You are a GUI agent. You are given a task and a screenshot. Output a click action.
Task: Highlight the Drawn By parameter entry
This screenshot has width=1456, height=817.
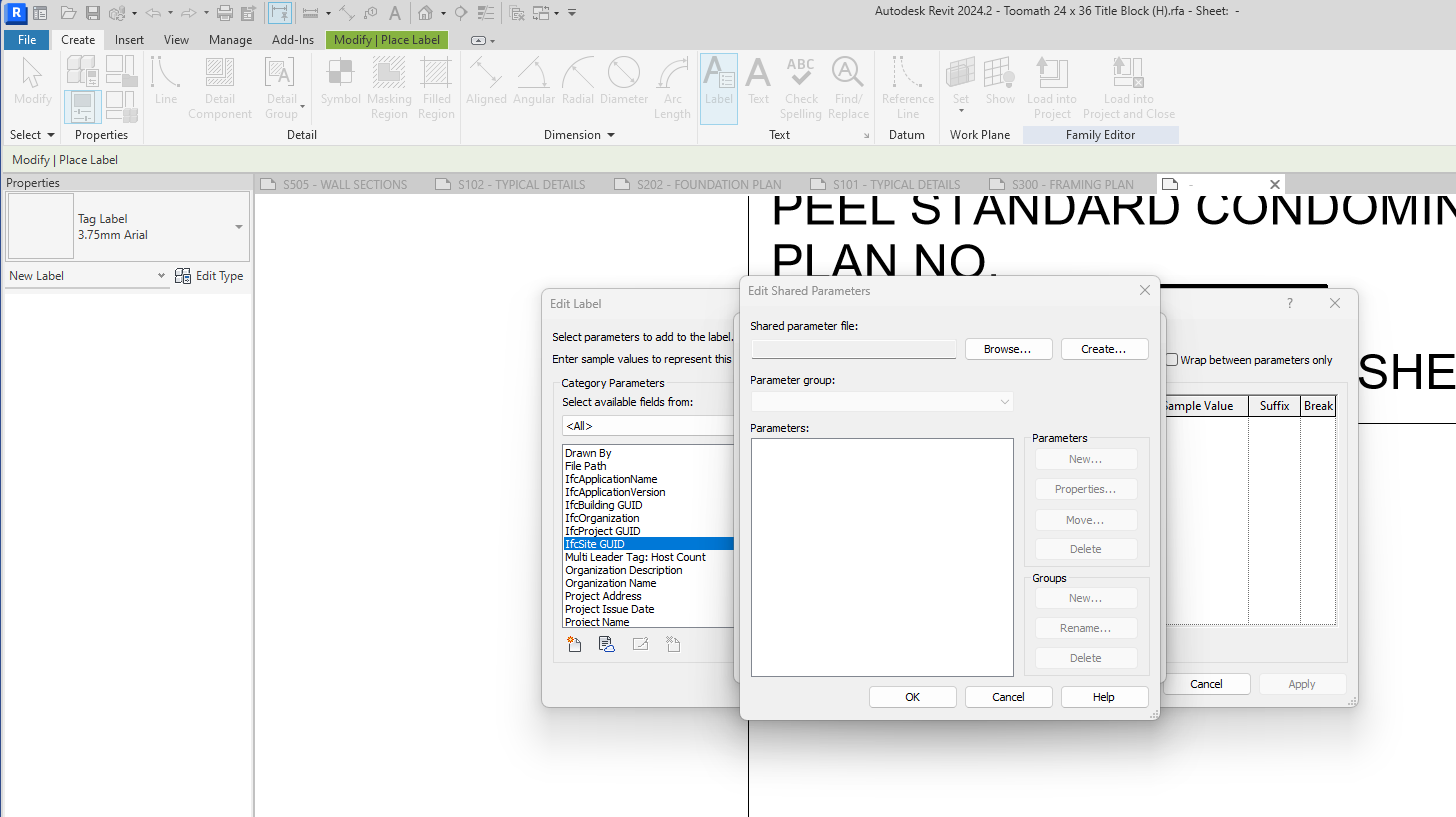click(648, 452)
